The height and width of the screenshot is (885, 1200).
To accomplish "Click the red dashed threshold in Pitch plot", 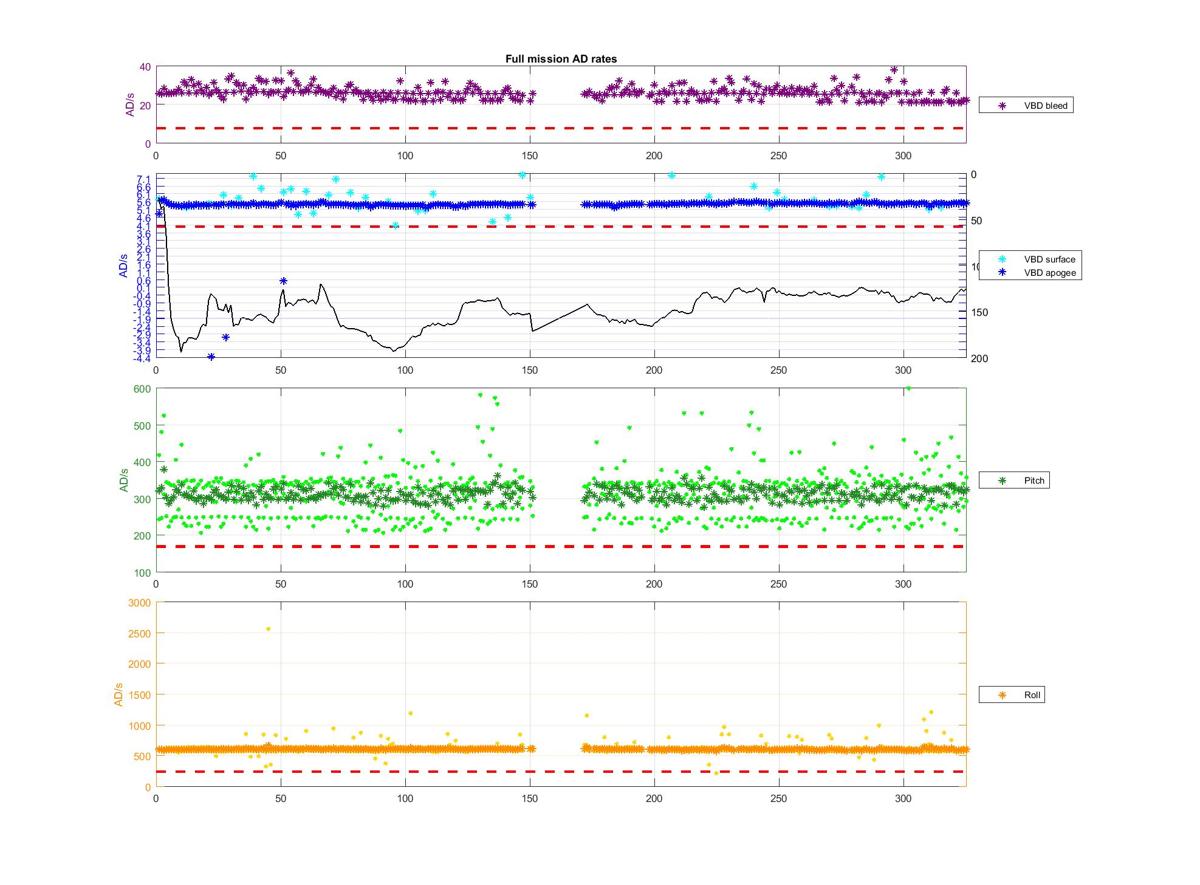I will pos(560,547).
